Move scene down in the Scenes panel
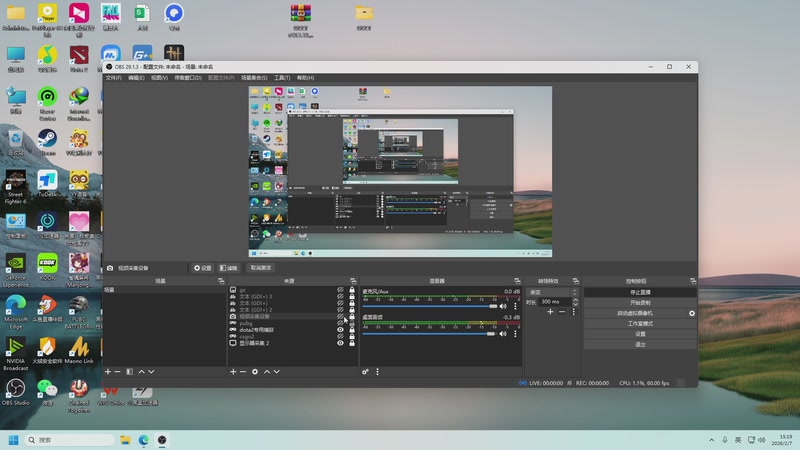 (x=151, y=371)
